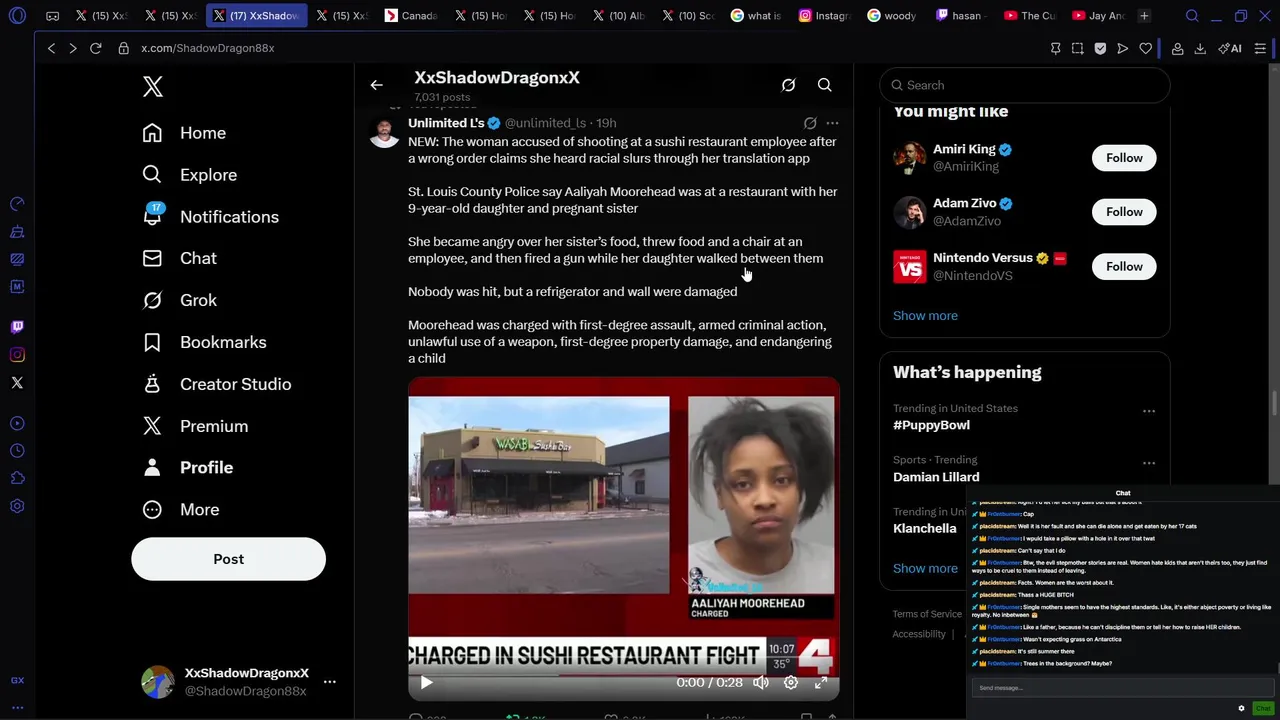1280x720 pixels.
Task: Follow Nintendo Versus
Action: 1124,267
